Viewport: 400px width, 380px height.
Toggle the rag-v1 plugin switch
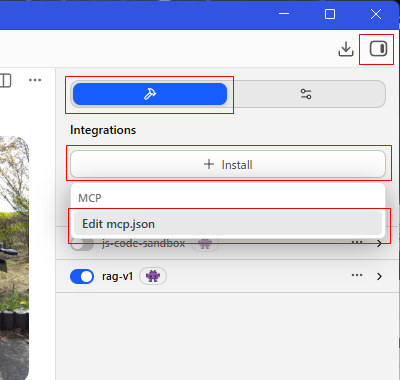click(82, 276)
